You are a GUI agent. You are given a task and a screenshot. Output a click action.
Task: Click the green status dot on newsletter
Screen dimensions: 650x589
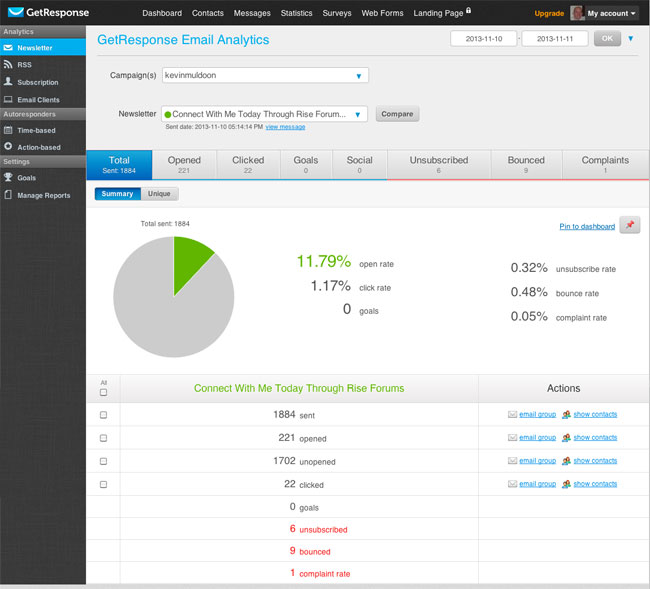(167, 114)
